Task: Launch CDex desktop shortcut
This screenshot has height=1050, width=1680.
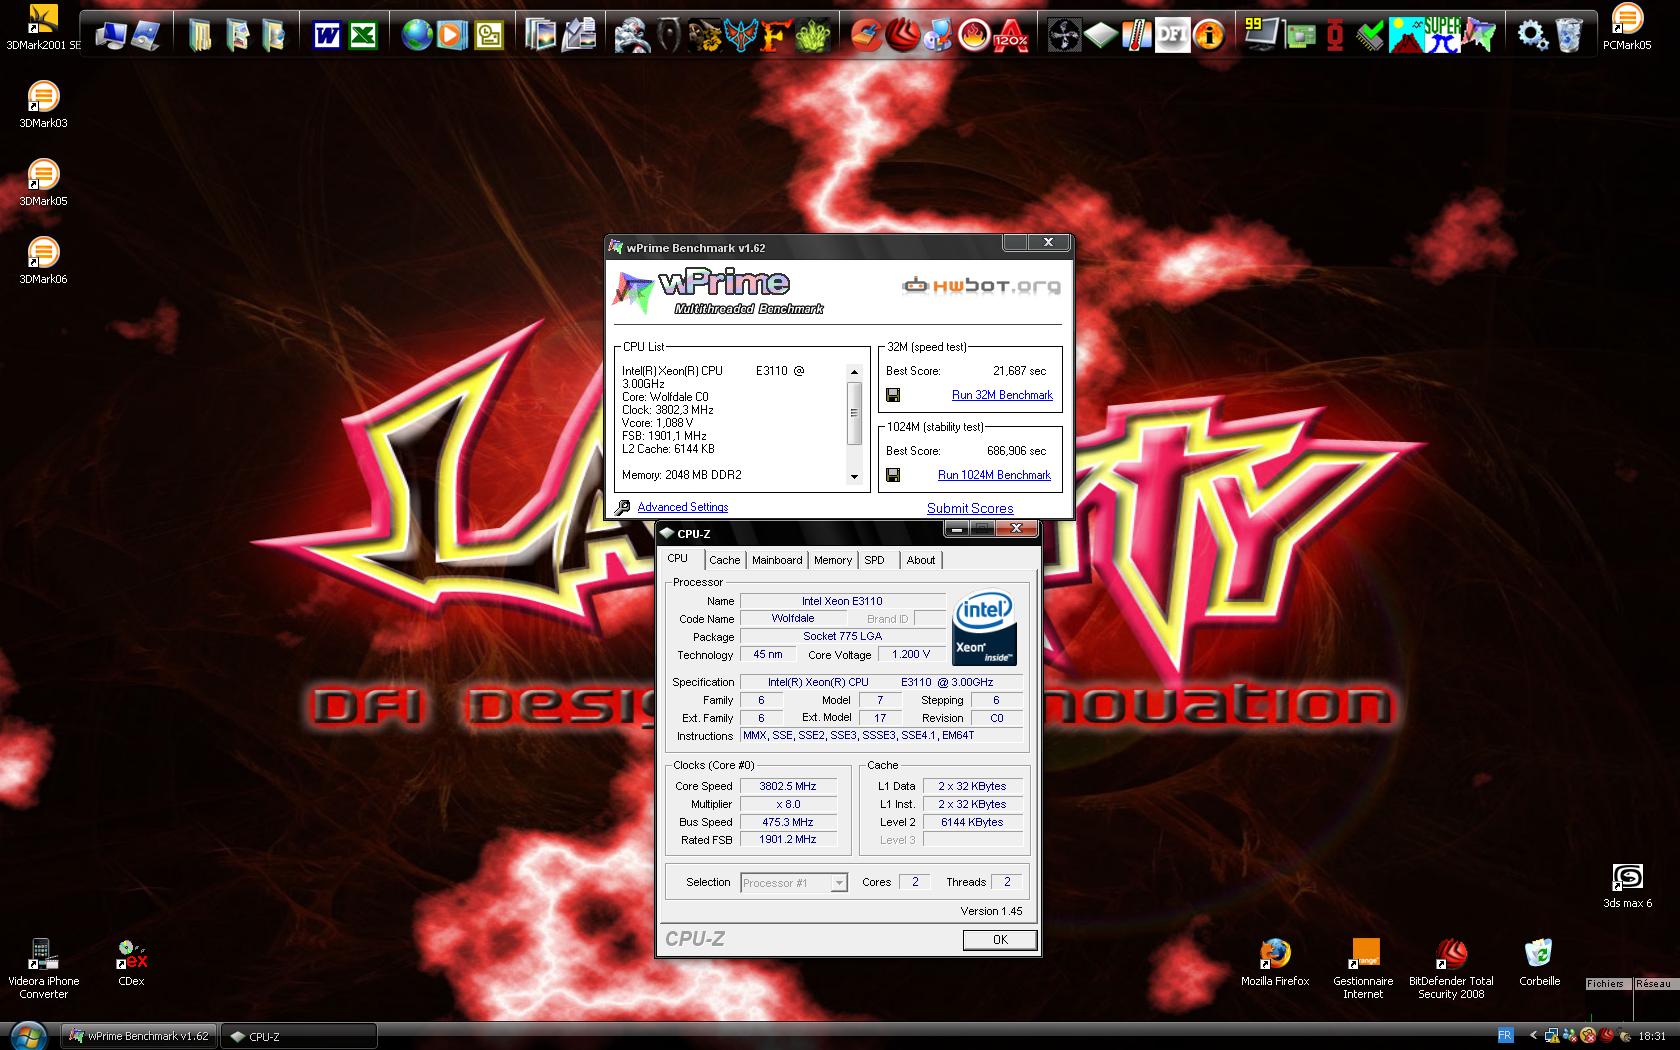Action: (x=131, y=962)
